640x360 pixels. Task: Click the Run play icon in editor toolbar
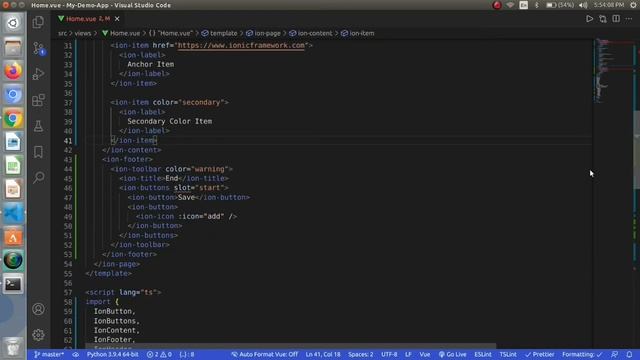pyautogui.click(x=589, y=19)
